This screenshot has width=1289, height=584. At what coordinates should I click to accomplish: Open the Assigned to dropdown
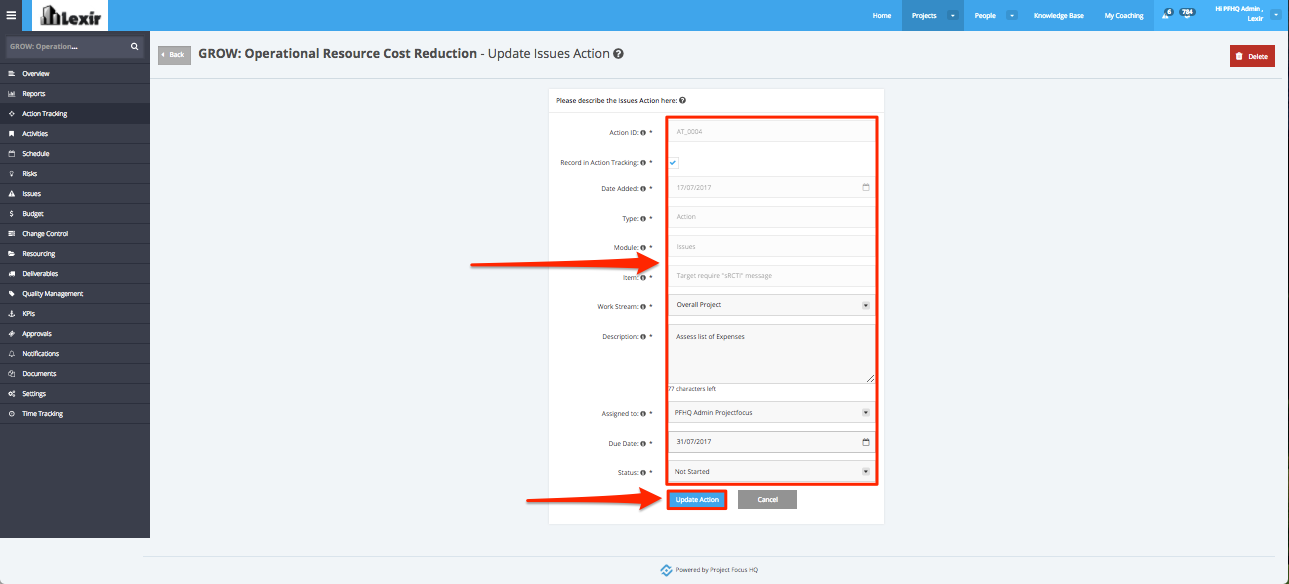[771, 412]
